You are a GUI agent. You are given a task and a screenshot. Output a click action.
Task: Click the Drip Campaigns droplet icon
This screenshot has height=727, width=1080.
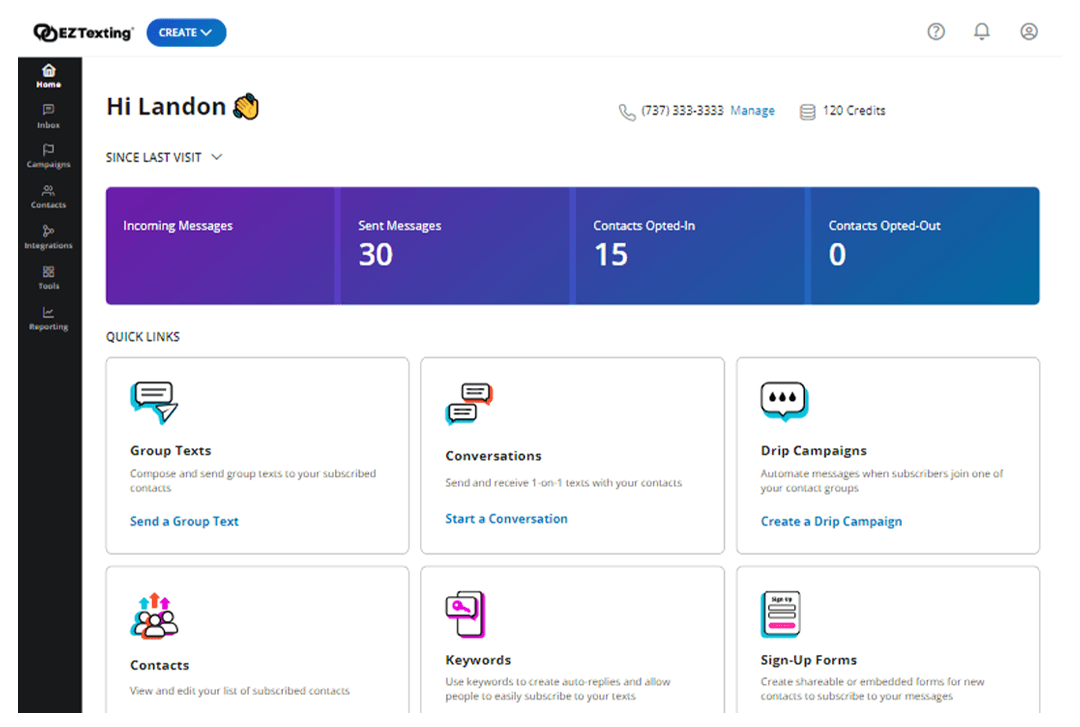click(783, 402)
